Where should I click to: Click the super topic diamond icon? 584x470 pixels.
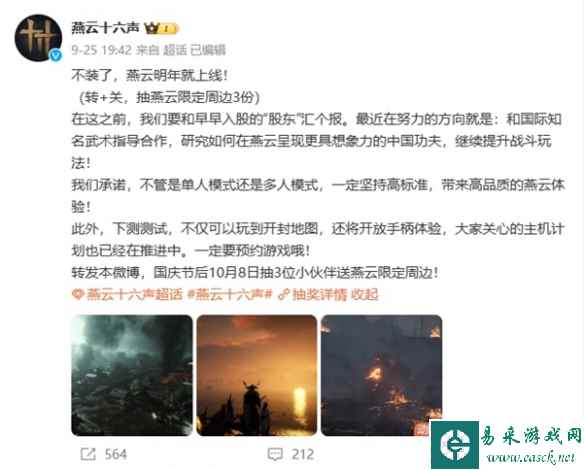77,294
